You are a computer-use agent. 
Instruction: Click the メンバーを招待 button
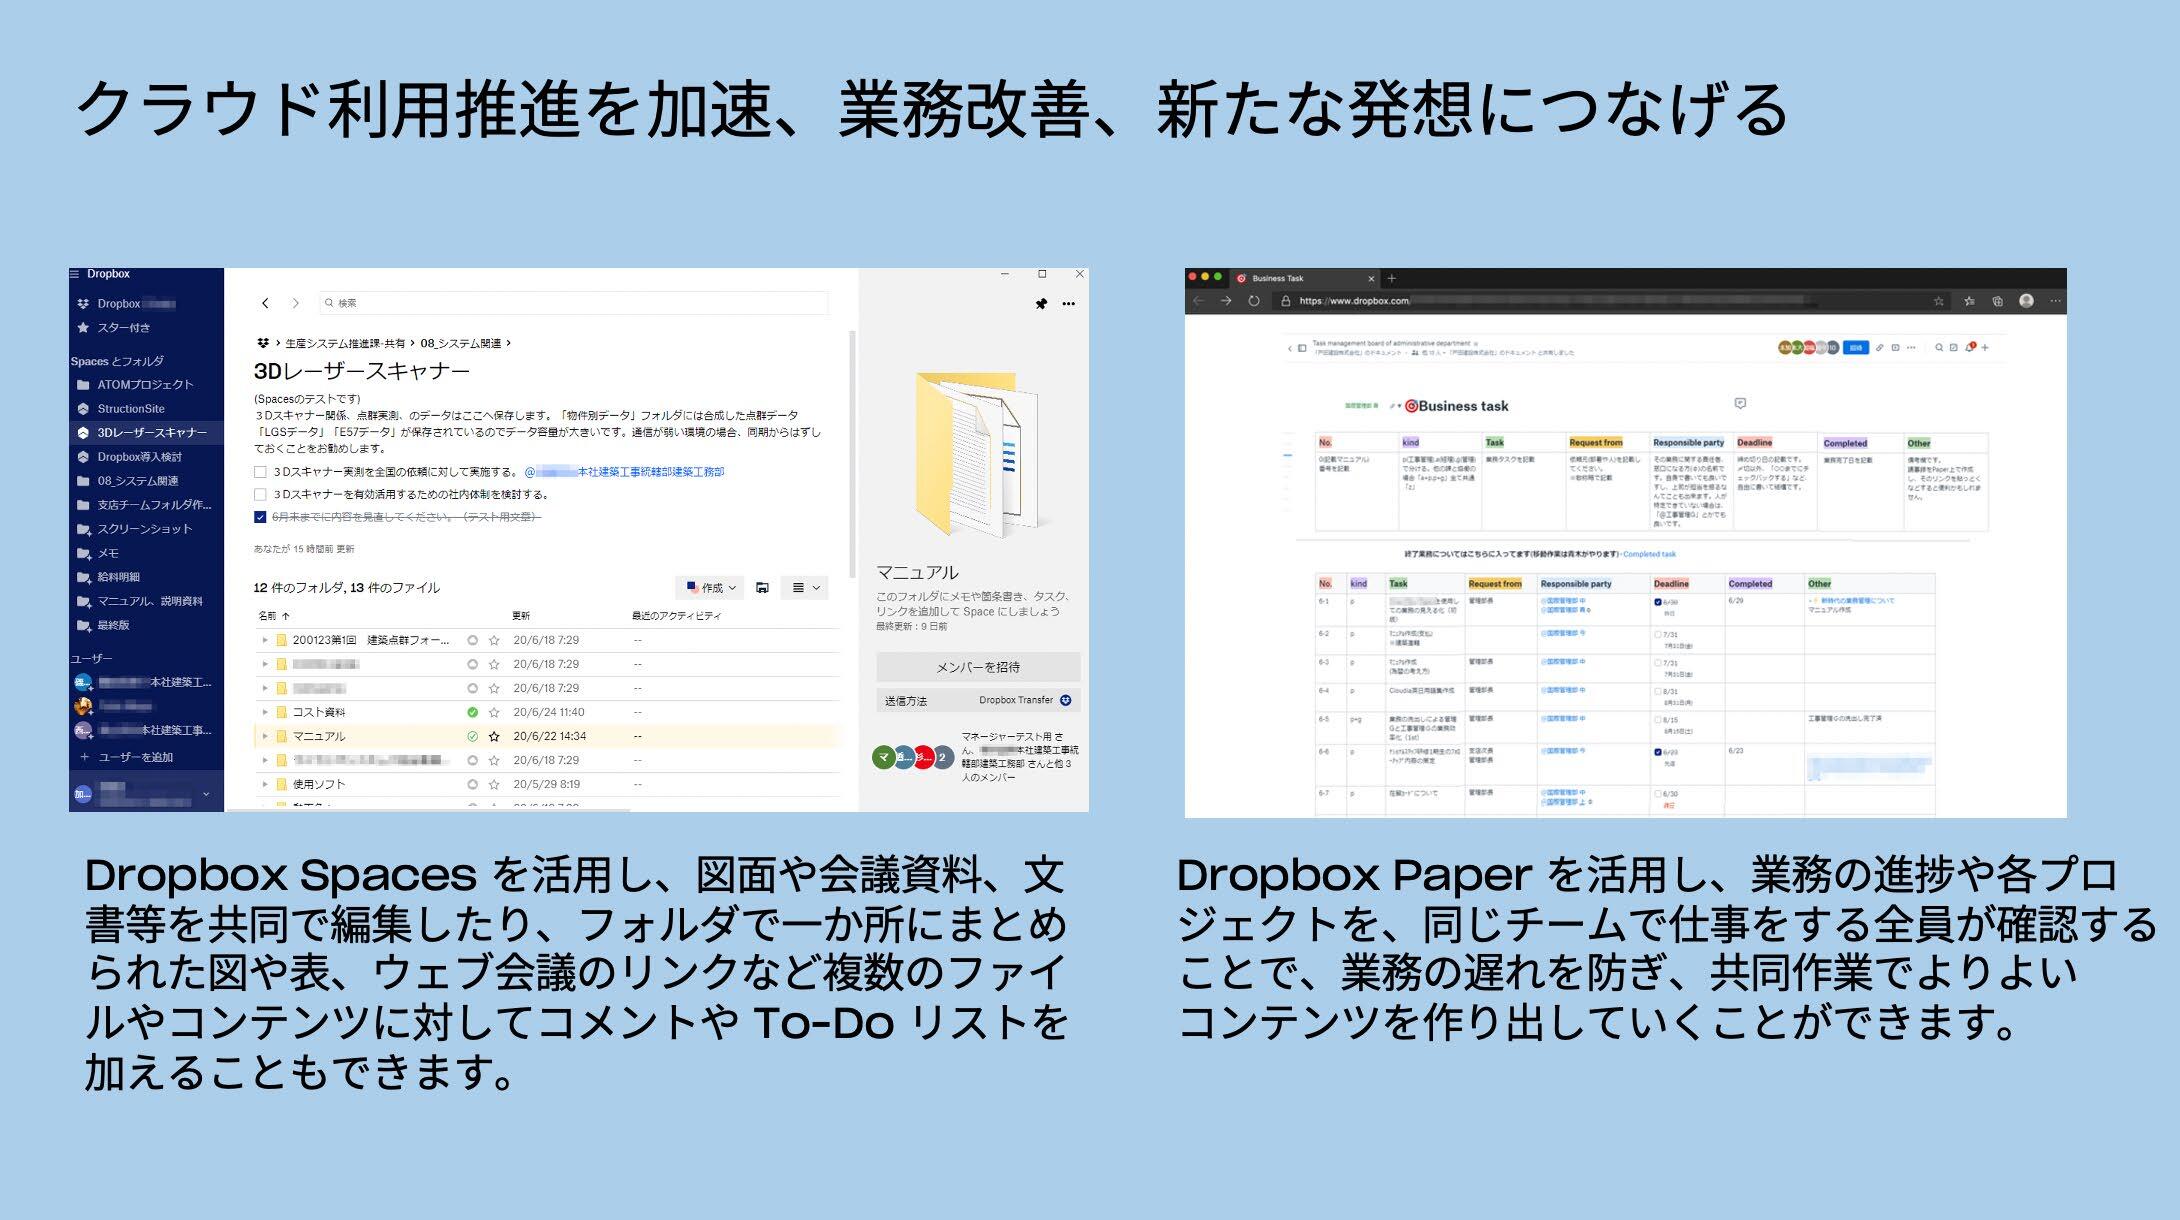coord(978,667)
